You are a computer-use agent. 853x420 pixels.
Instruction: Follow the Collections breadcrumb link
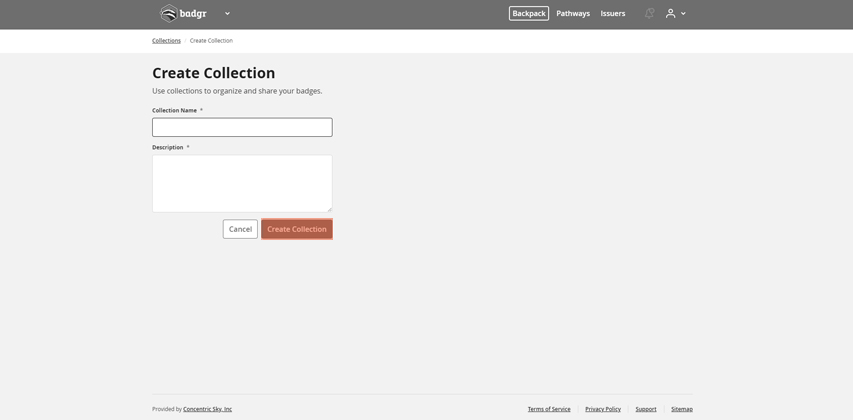[166, 41]
